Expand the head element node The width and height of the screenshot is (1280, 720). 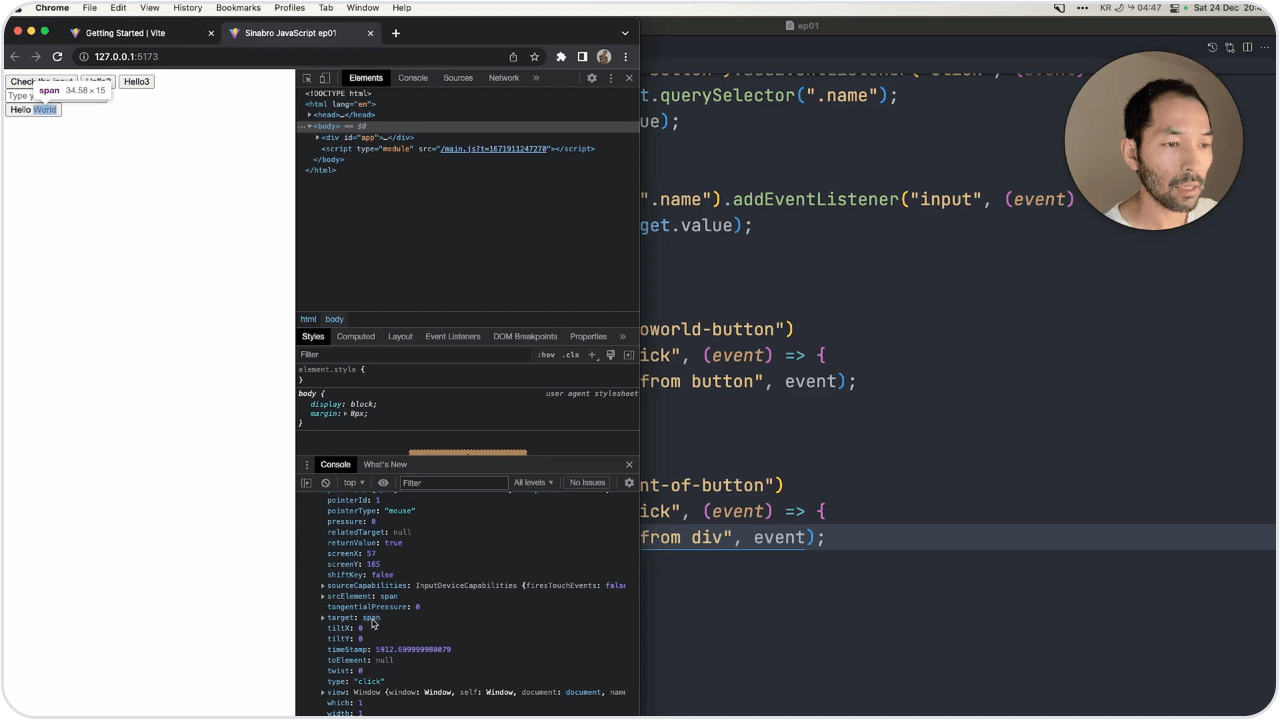310,115
